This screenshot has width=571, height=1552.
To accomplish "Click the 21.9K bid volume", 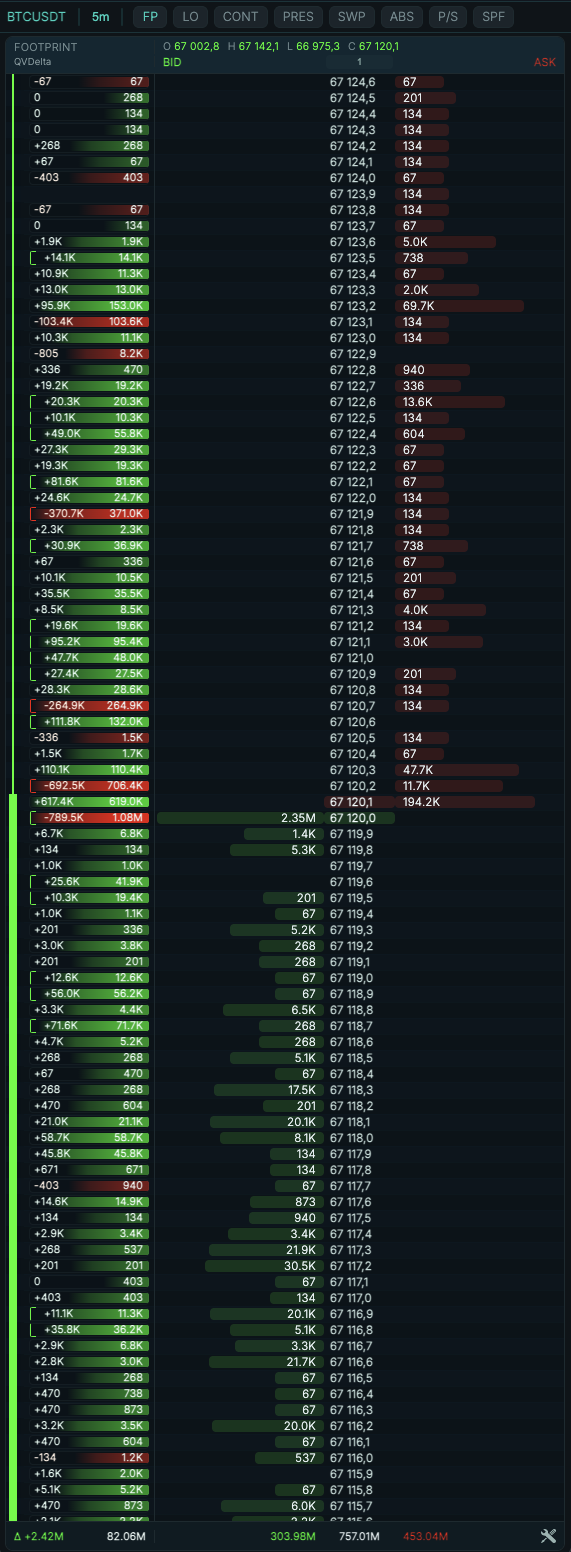I will (264, 1250).
